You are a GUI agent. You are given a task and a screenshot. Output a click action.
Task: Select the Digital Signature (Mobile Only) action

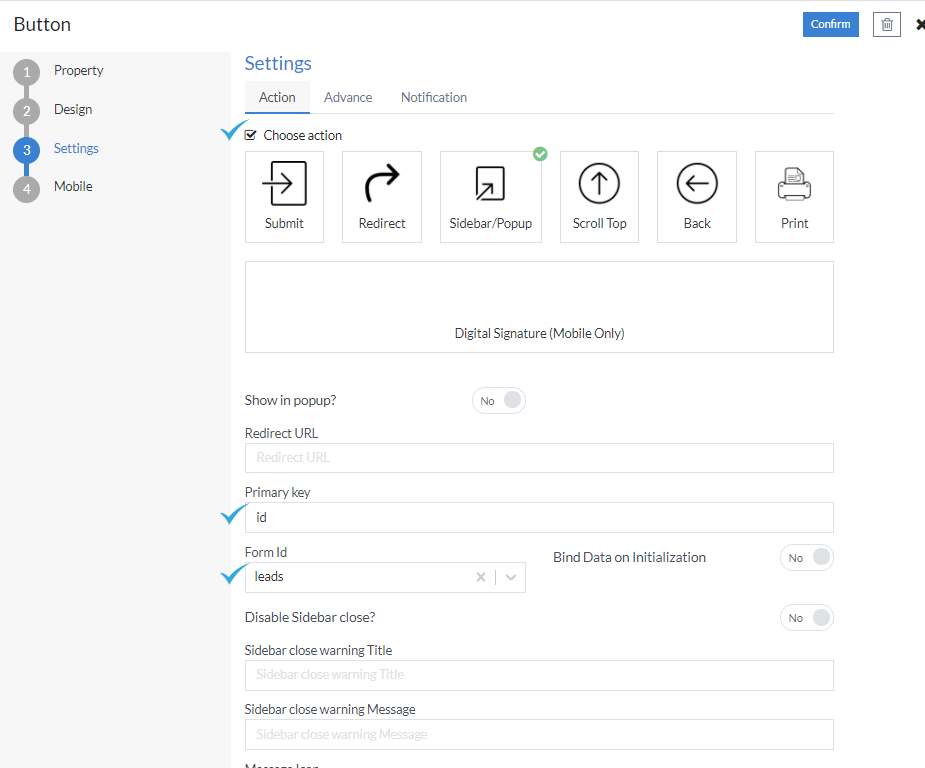click(x=539, y=306)
